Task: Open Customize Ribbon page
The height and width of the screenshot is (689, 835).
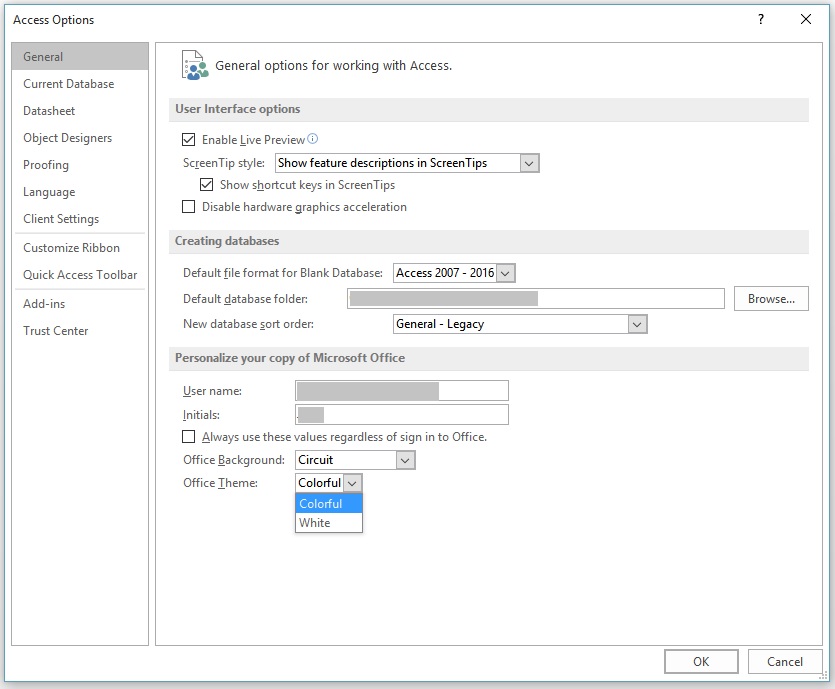Action: tap(80, 248)
